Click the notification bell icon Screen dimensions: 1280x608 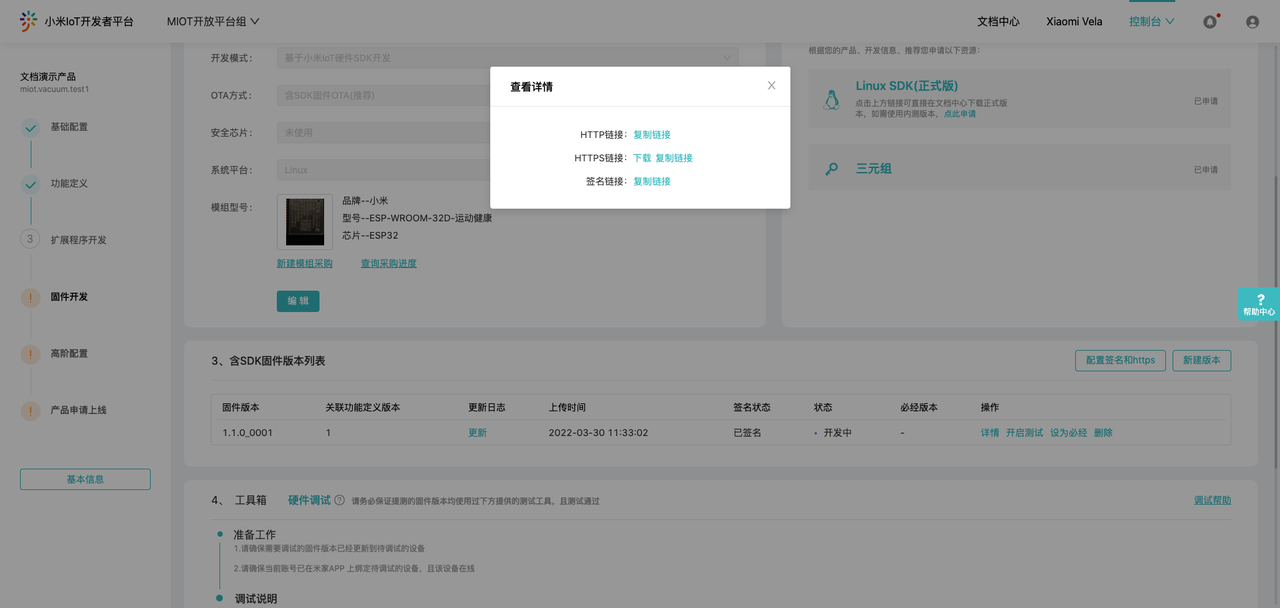1210,21
